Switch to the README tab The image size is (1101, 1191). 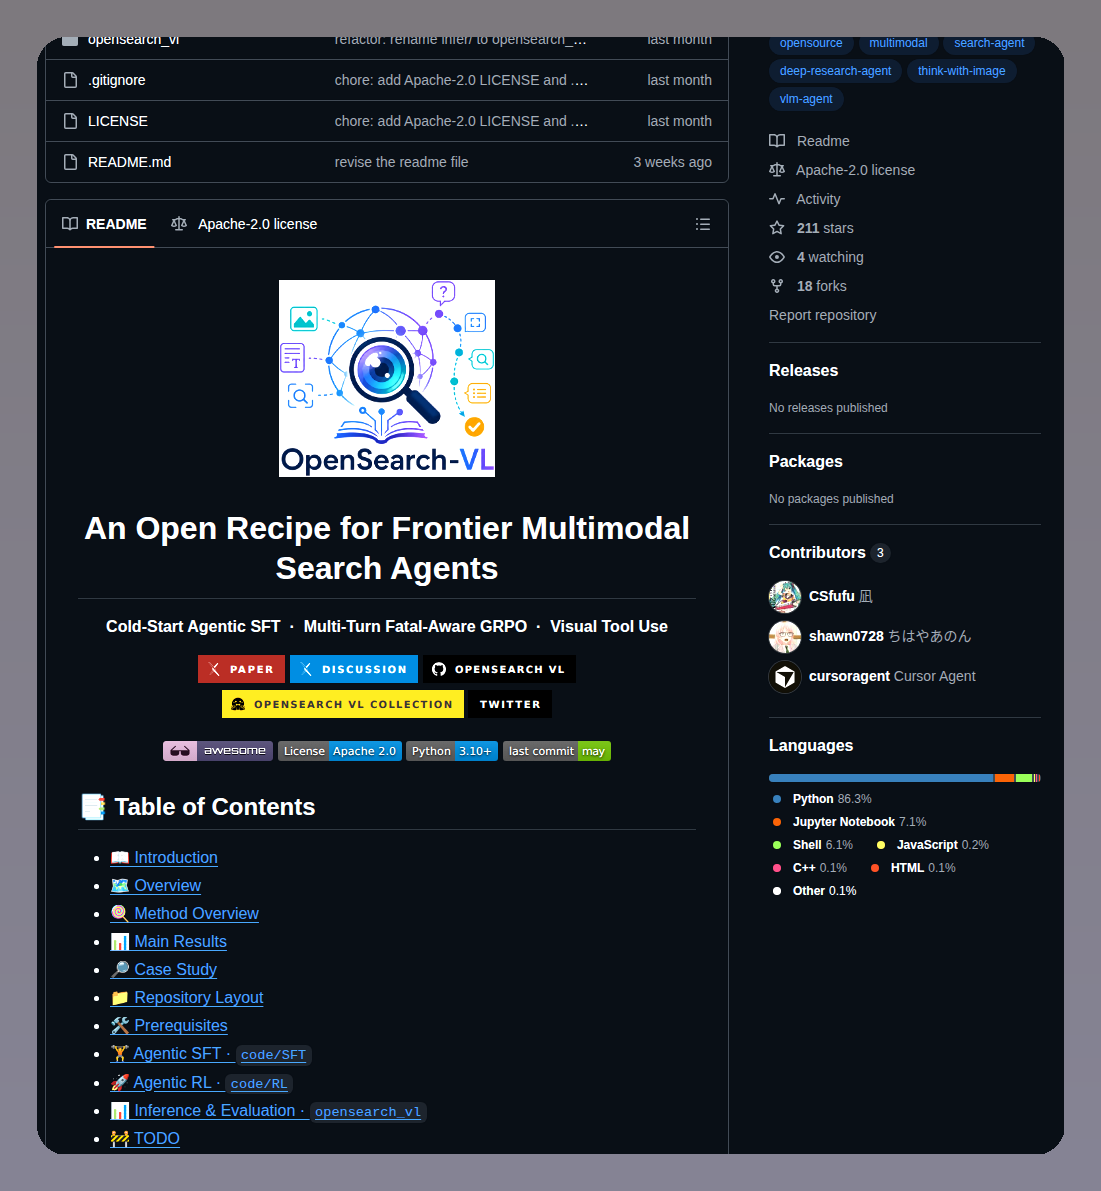(x=104, y=224)
